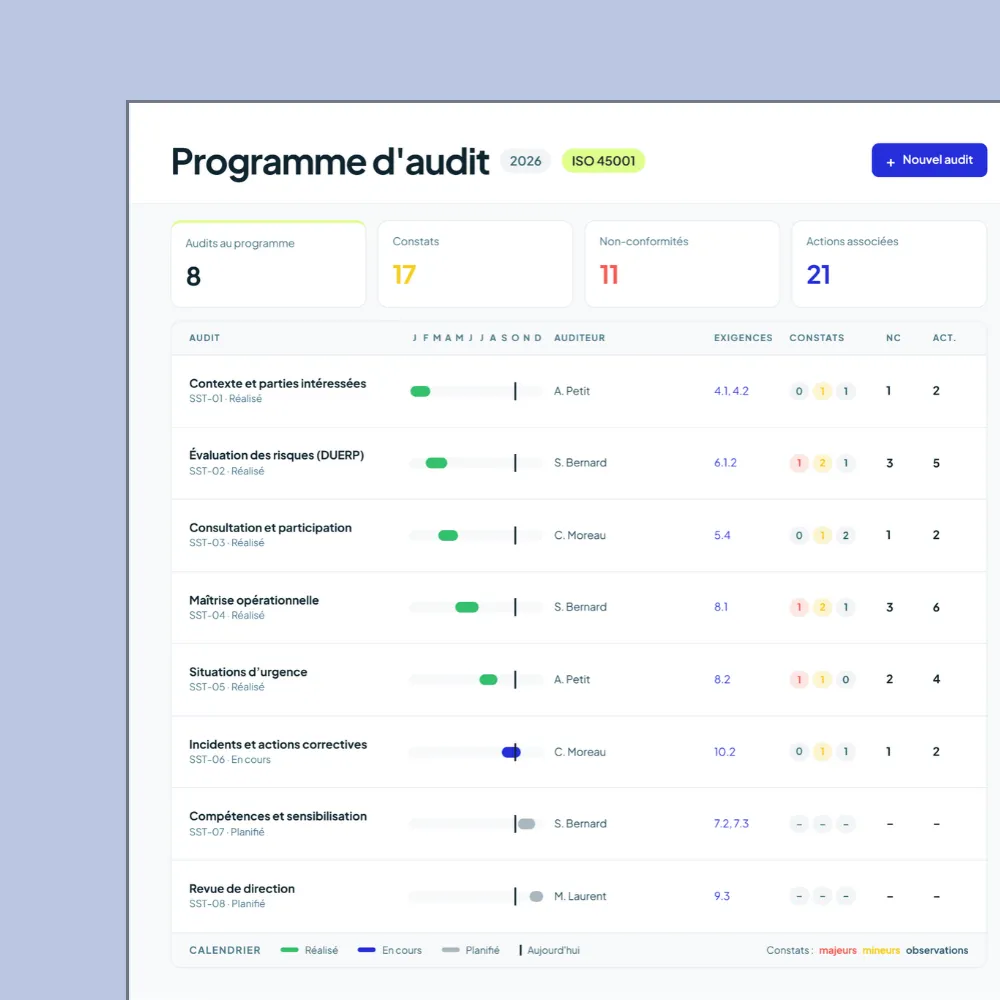Click the red major-findings badge for DUERP
Image resolution: width=1000 pixels, height=1000 pixels.
799,463
